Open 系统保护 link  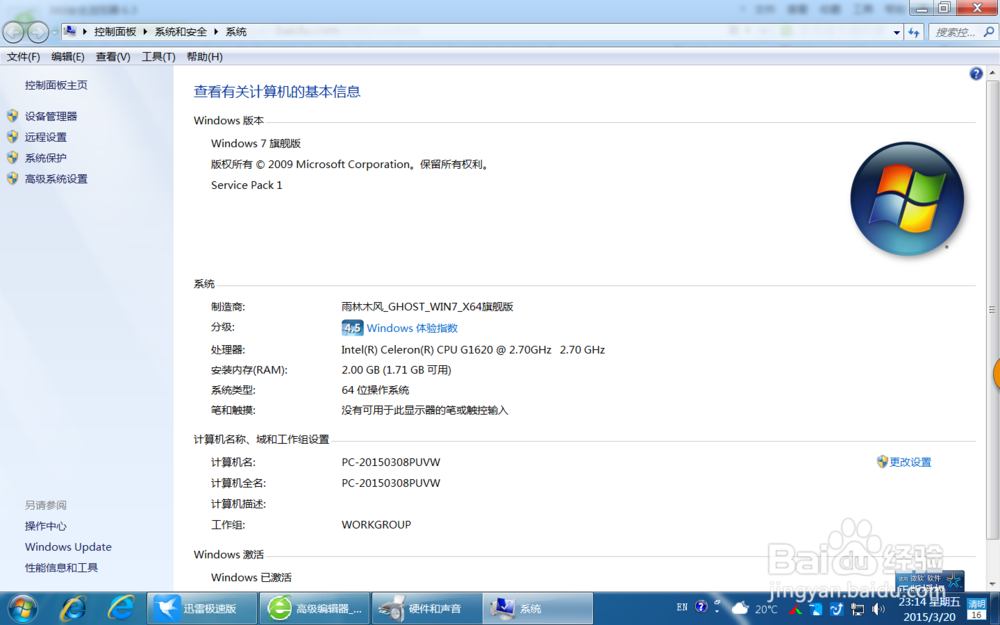[x=46, y=158]
